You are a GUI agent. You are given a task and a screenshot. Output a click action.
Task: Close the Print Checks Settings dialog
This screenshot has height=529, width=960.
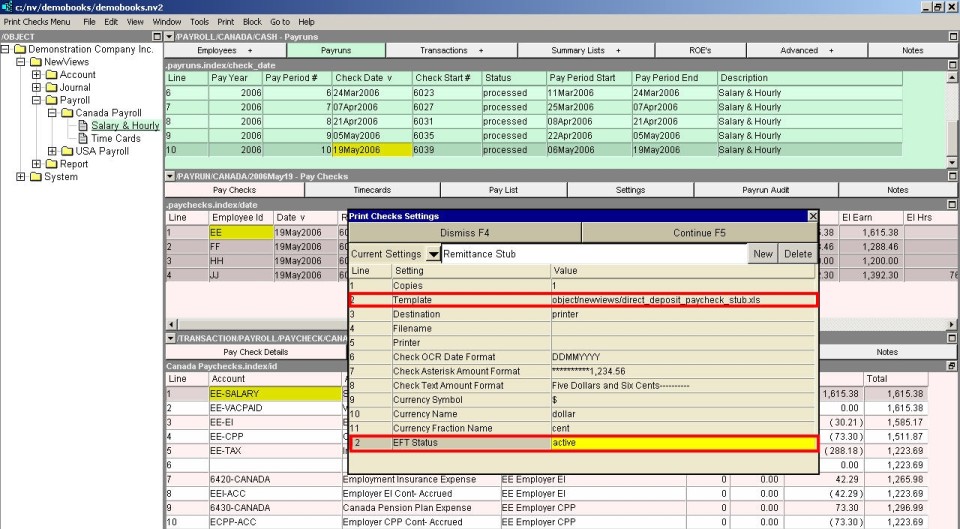tap(812, 216)
